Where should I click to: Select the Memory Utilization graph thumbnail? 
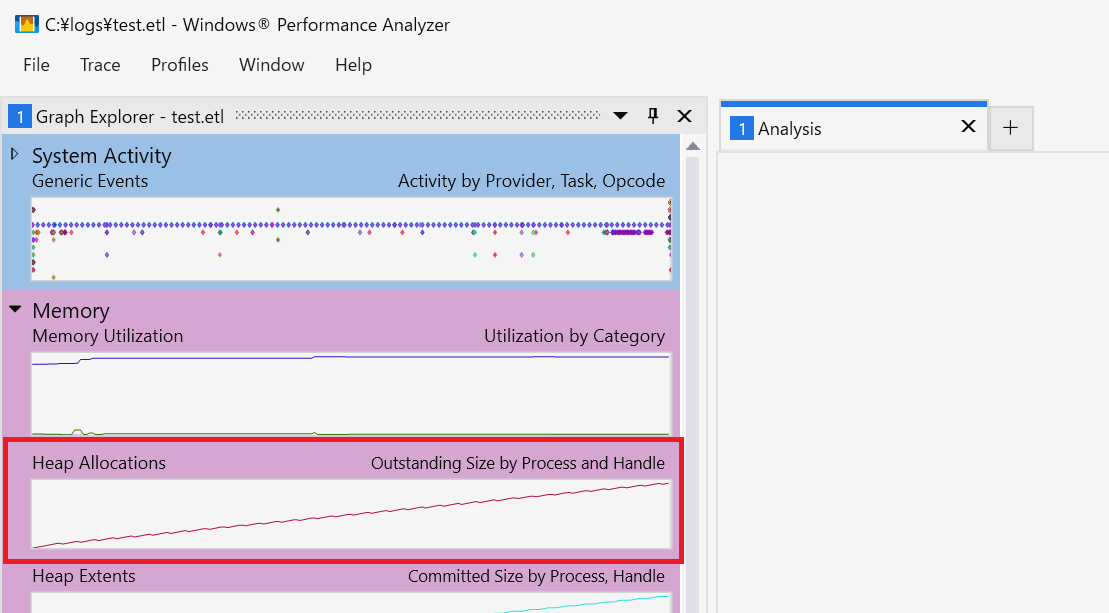click(351, 394)
